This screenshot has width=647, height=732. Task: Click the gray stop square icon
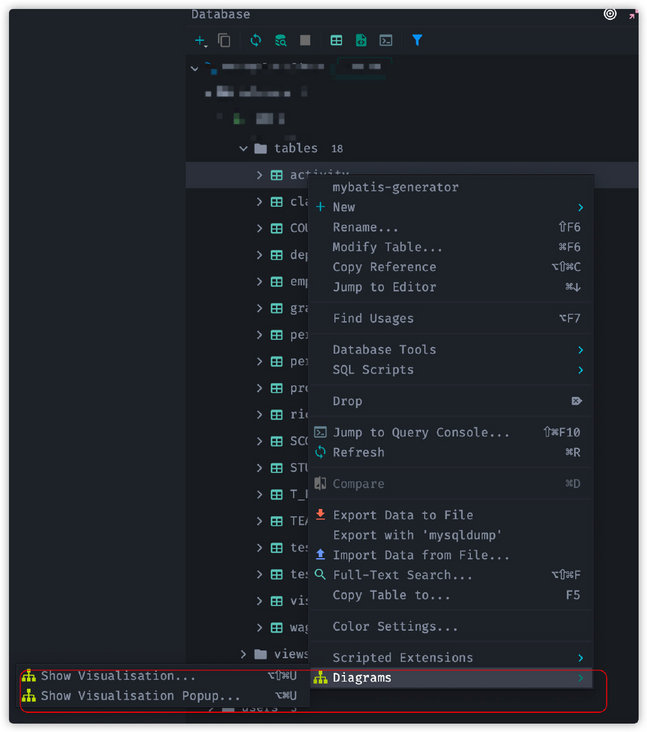[x=305, y=41]
